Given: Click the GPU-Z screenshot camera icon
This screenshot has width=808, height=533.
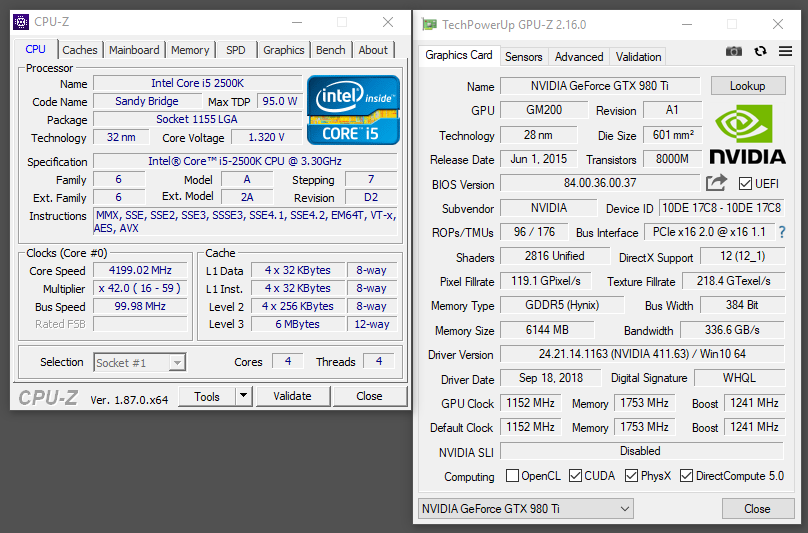Looking at the screenshot, I should tap(734, 51).
